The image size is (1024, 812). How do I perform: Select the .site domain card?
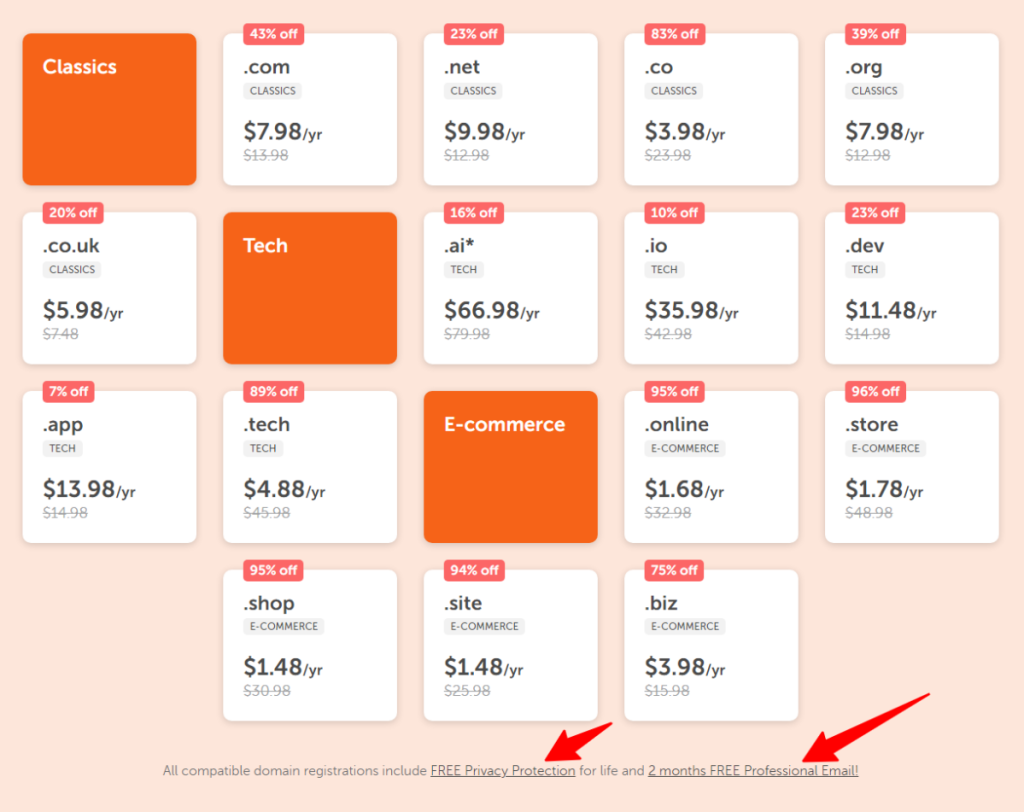click(510, 646)
